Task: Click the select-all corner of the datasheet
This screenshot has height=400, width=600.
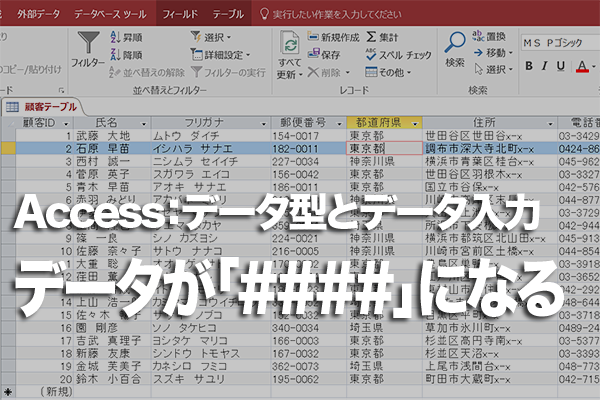Action: coord(8,123)
